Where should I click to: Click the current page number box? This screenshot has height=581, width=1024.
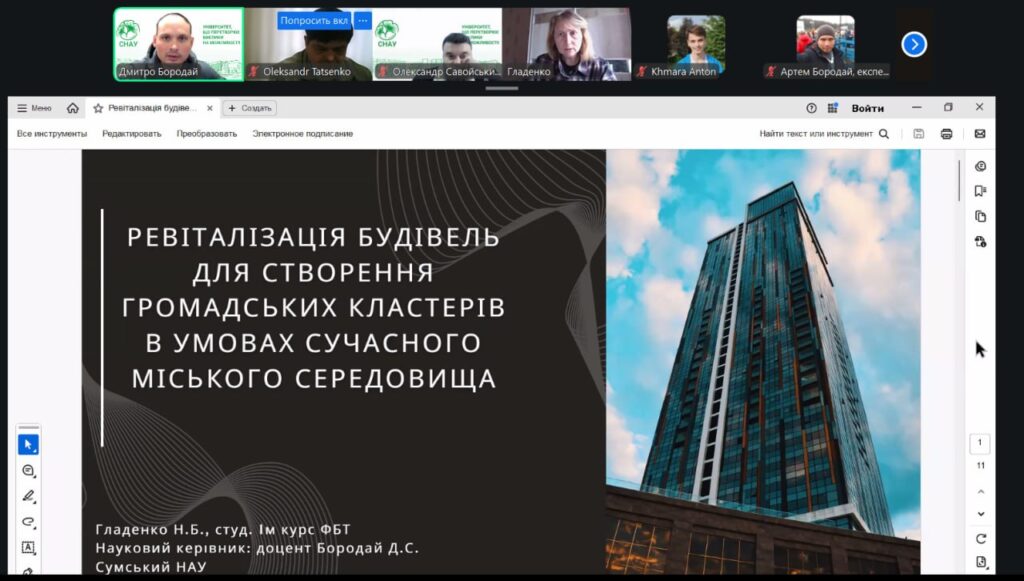(980, 443)
